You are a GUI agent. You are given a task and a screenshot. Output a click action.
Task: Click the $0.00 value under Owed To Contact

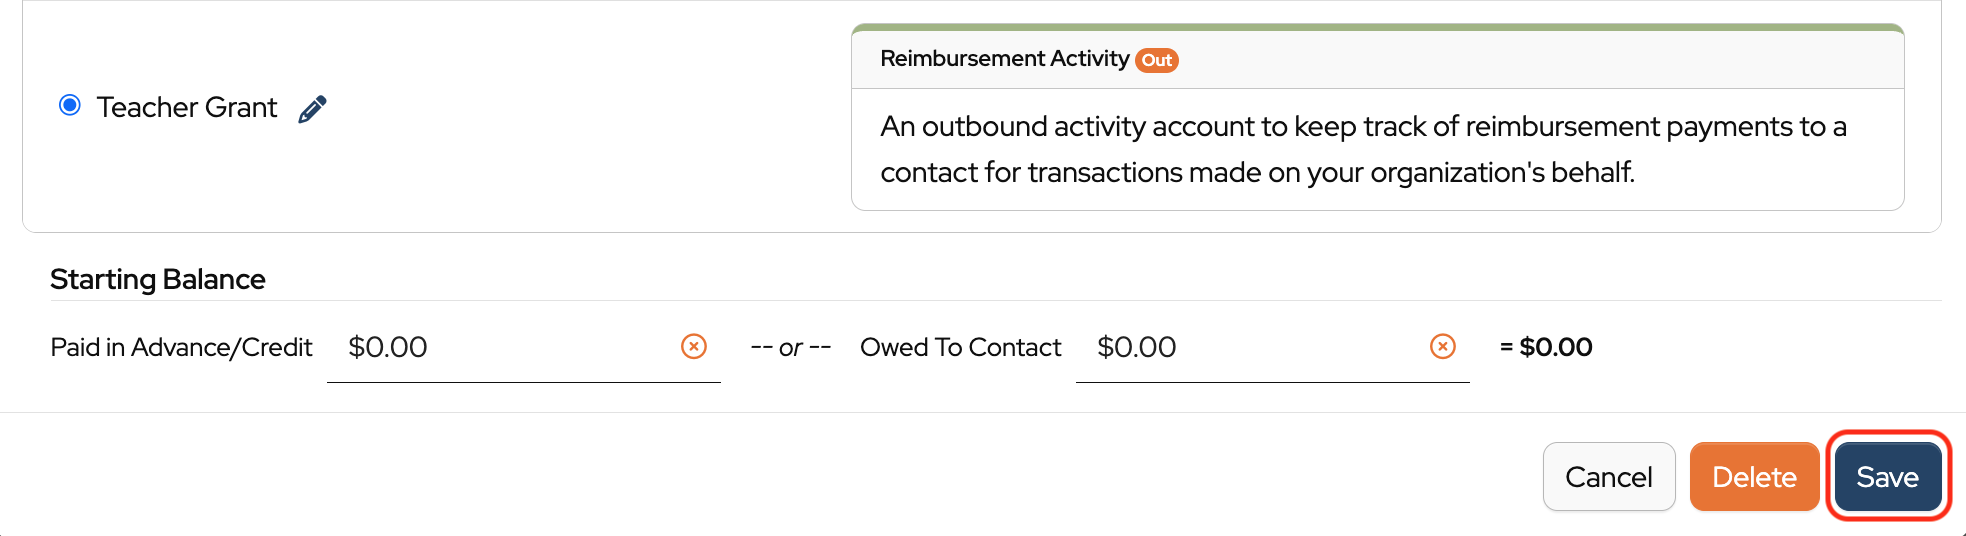point(1136,347)
